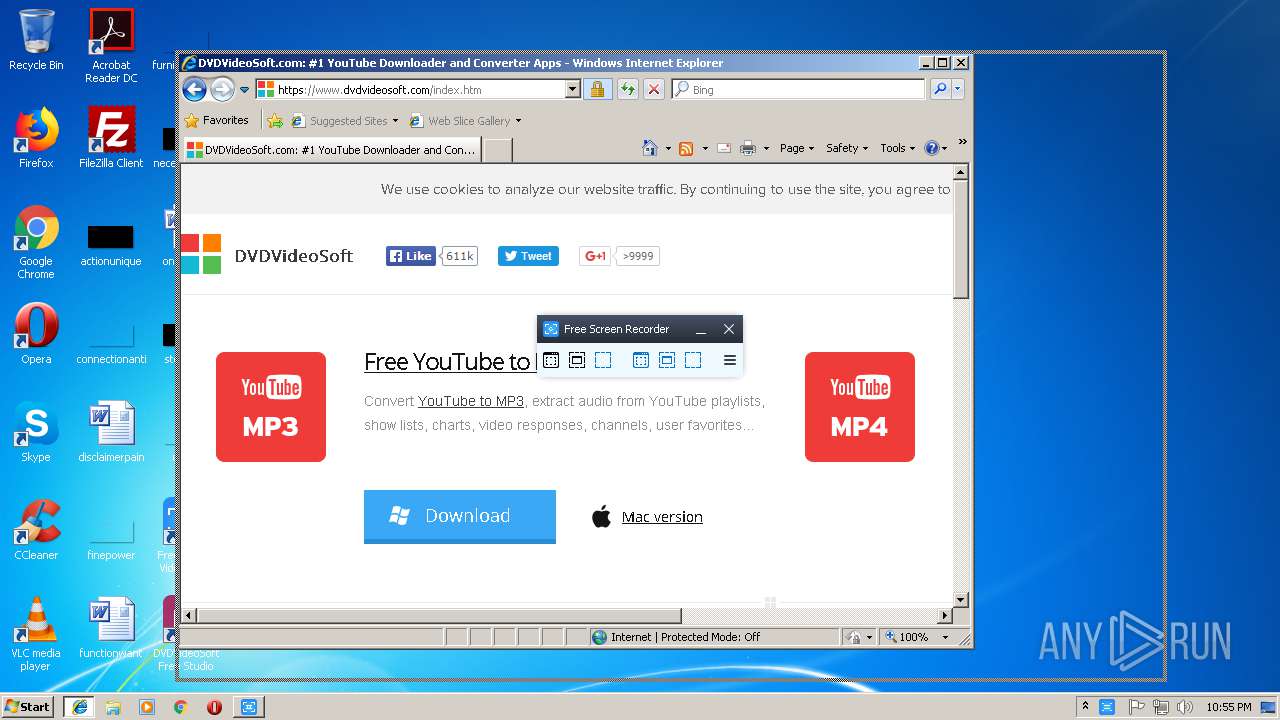Click Free Screen Recorder taskbar icon
The width and height of the screenshot is (1280, 720).
point(248,707)
